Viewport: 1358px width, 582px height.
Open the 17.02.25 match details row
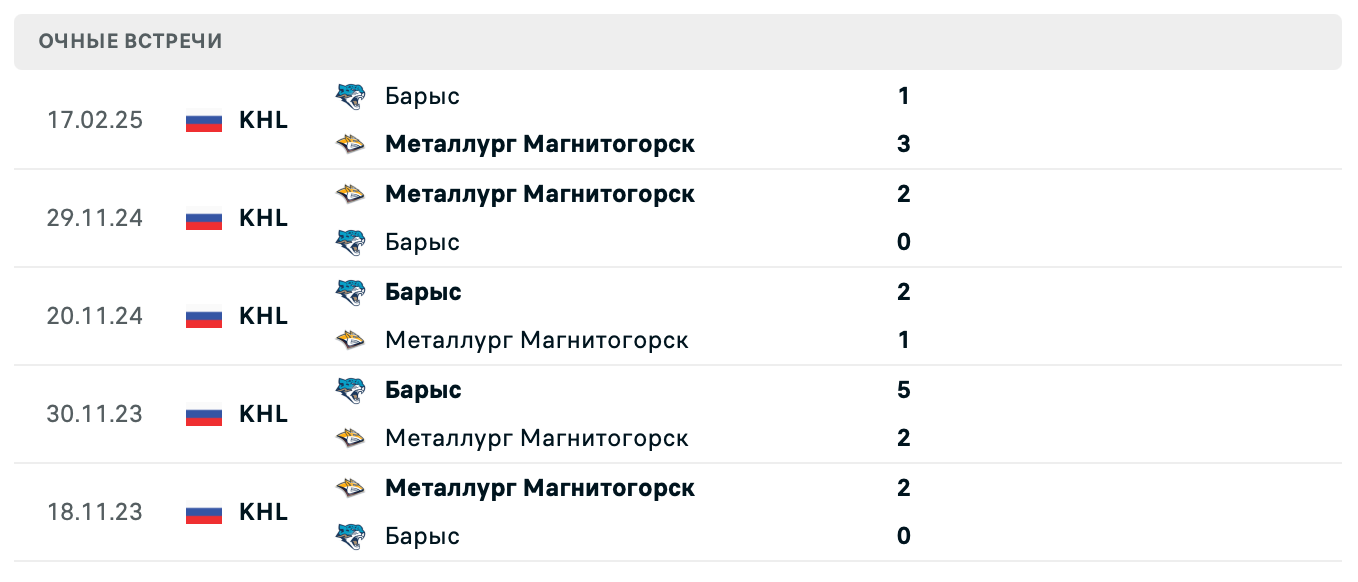click(x=679, y=120)
